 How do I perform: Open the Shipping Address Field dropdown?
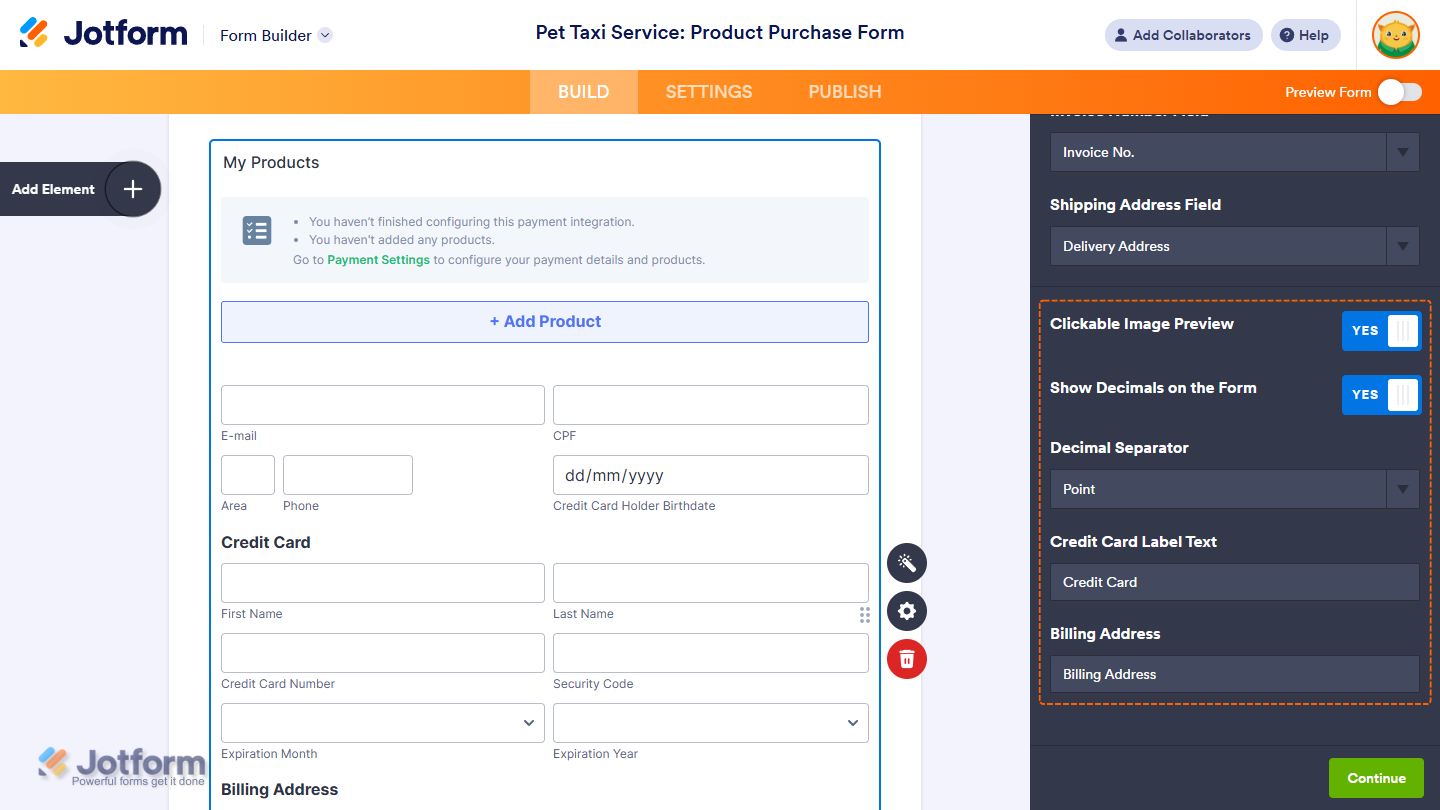[1234, 246]
